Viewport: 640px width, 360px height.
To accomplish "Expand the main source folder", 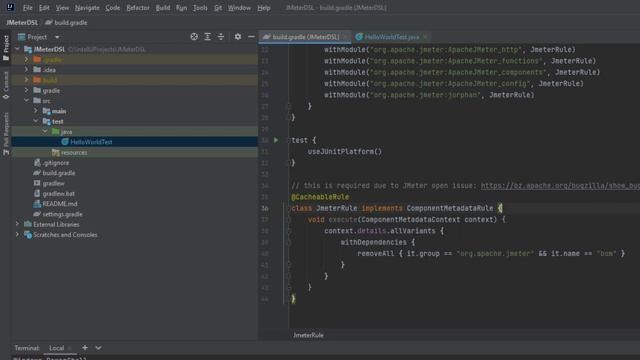I will (36, 111).
